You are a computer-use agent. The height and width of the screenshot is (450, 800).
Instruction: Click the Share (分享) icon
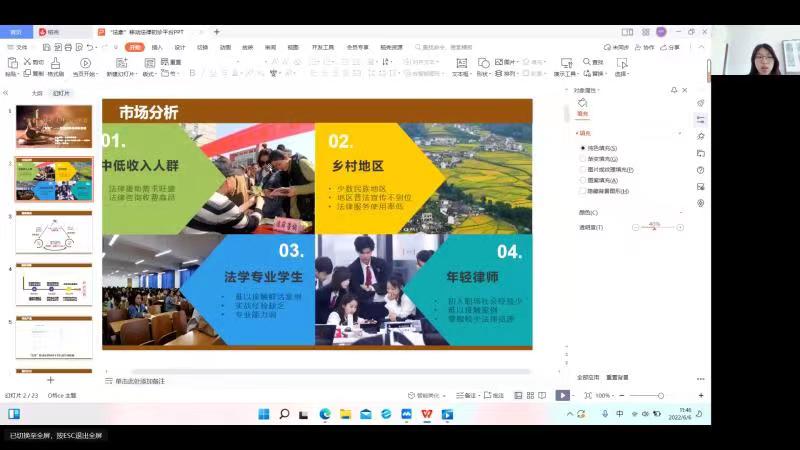coord(671,47)
